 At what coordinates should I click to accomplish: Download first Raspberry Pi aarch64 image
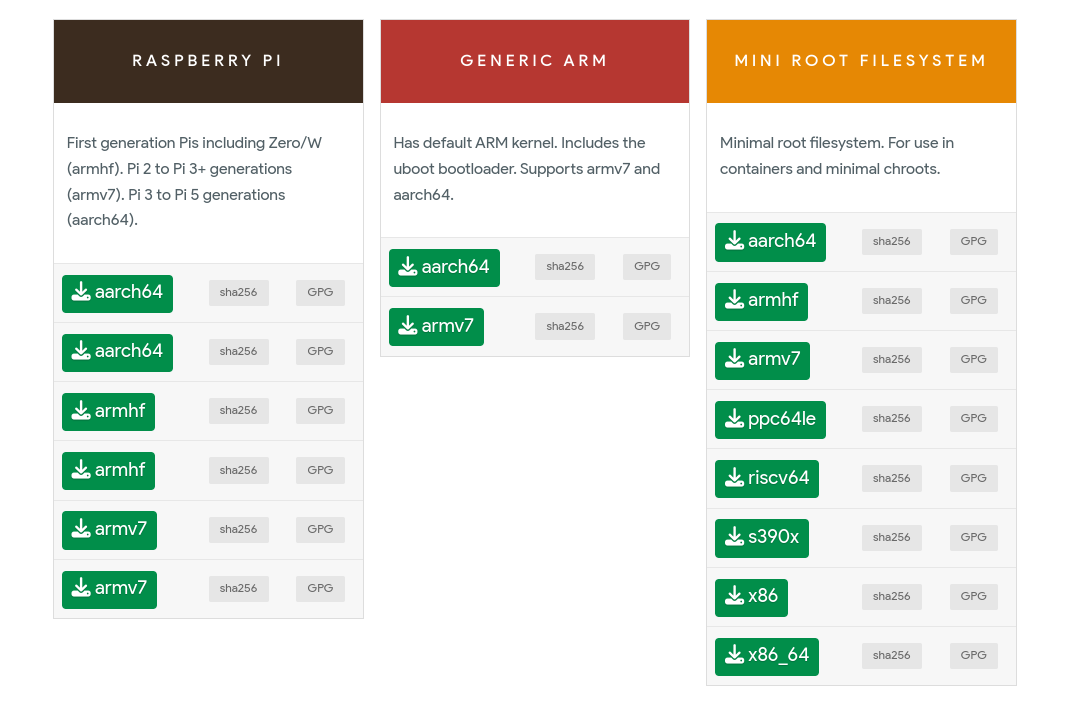[x=117, y=294]
